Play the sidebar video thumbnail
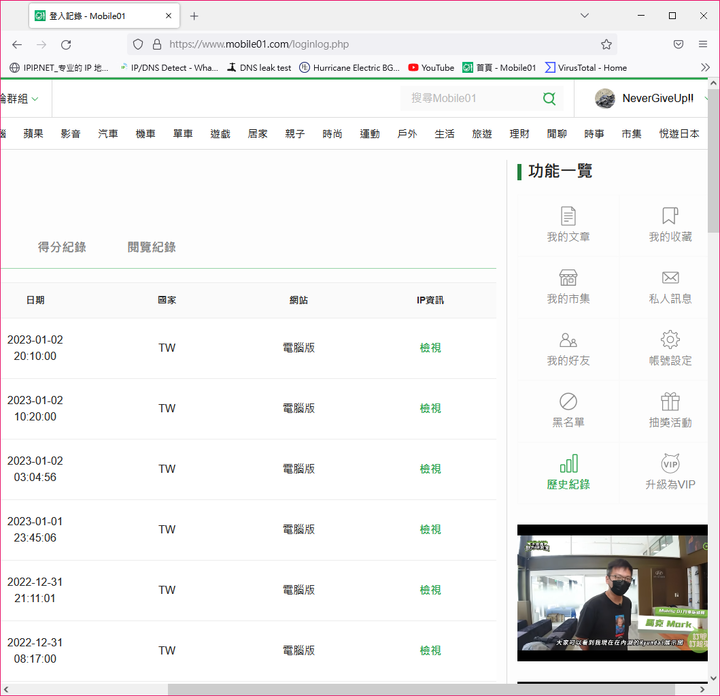The width and height of the screenshot is (720, 696). point(612,593)
